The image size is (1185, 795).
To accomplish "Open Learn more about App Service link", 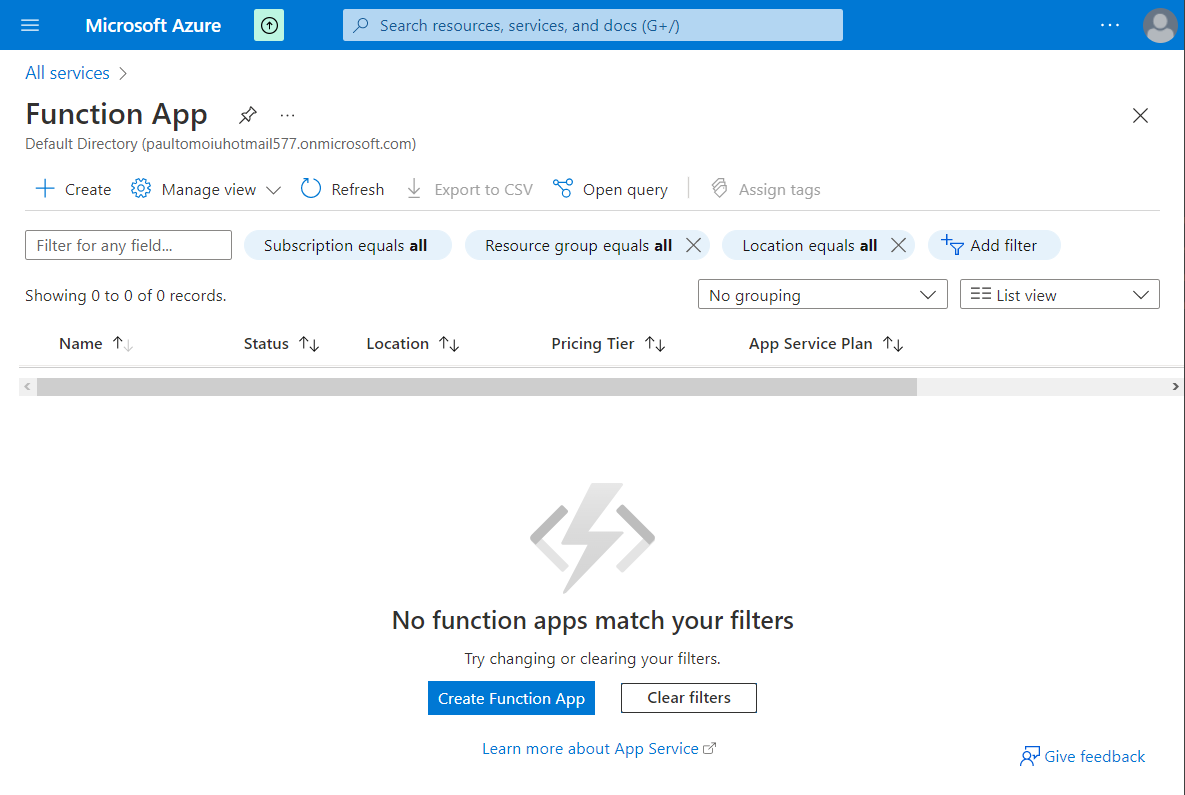I will point(599,749).
